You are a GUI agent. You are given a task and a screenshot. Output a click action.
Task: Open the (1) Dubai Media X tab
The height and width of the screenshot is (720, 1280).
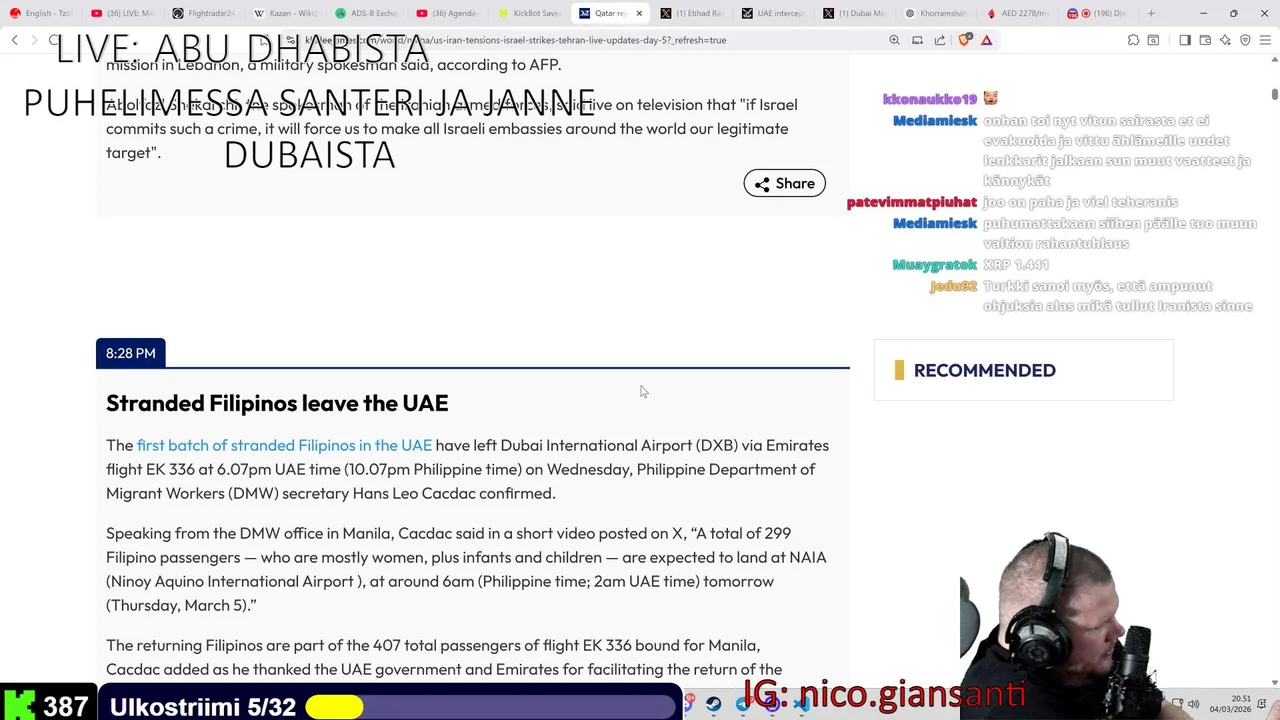(x=855, y=13)
